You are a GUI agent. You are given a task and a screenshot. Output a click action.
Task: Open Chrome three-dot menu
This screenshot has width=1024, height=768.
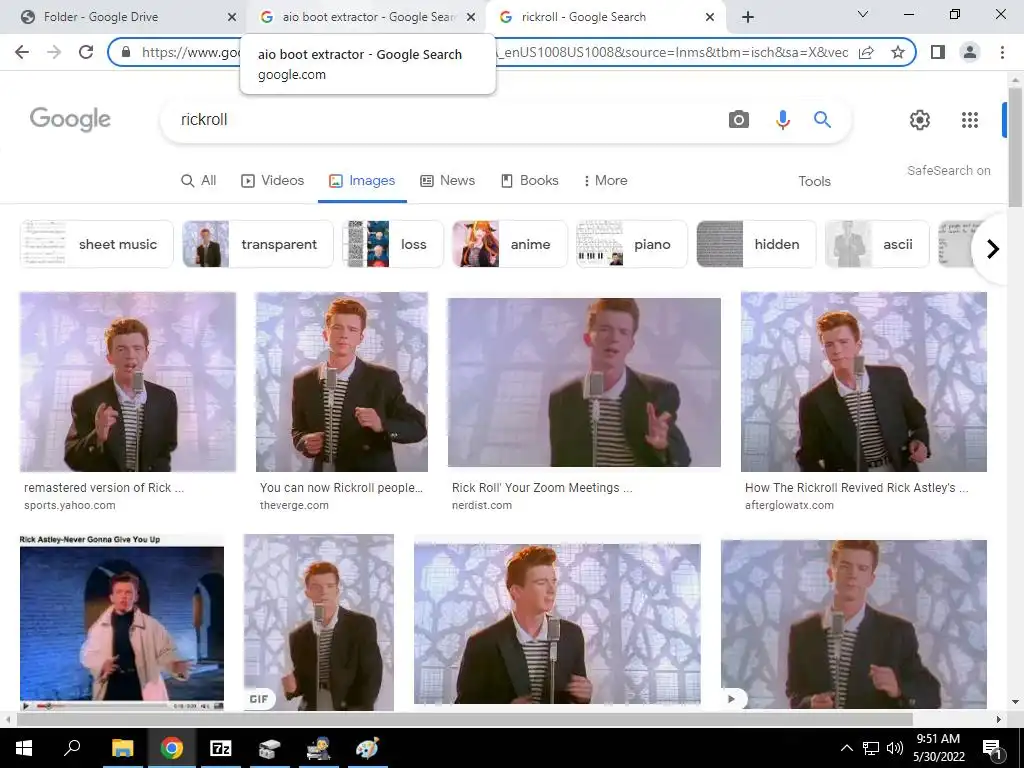(1002, 52)
